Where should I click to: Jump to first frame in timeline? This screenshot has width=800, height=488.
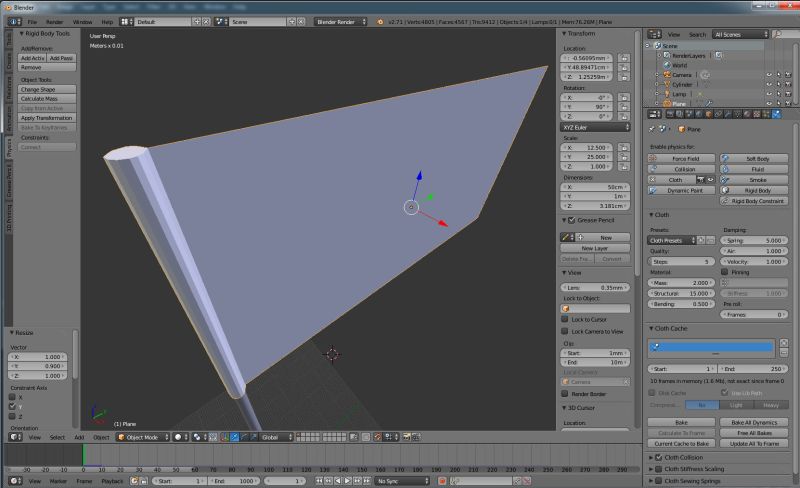coord(319,481)
